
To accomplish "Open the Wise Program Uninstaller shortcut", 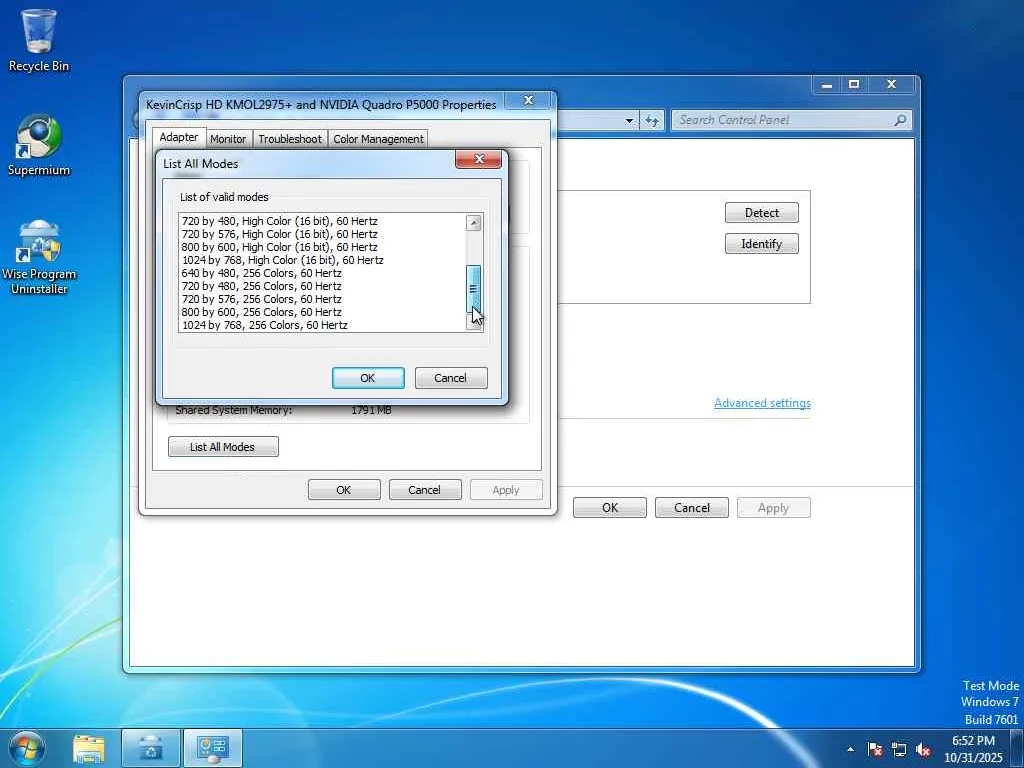I will [39, 257].
